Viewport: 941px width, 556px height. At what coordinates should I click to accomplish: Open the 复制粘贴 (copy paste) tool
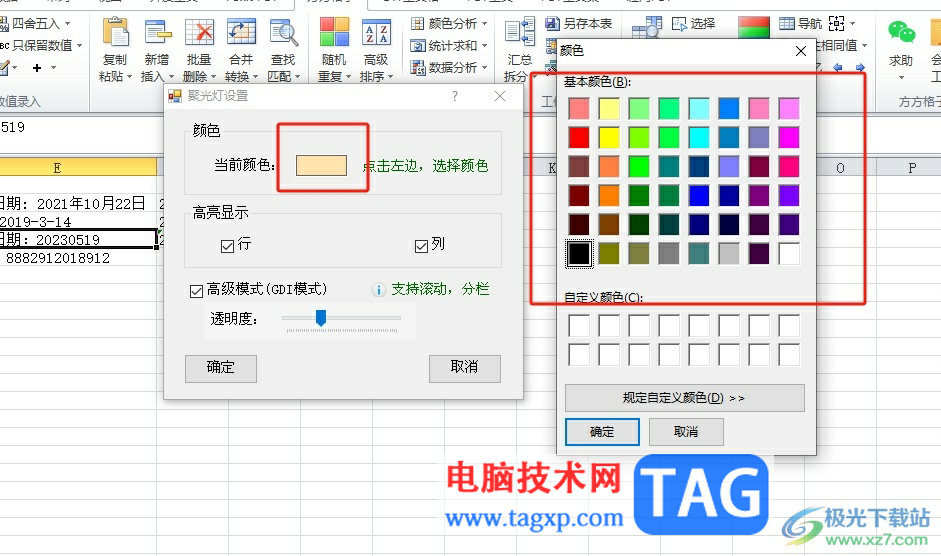[115, 50]
